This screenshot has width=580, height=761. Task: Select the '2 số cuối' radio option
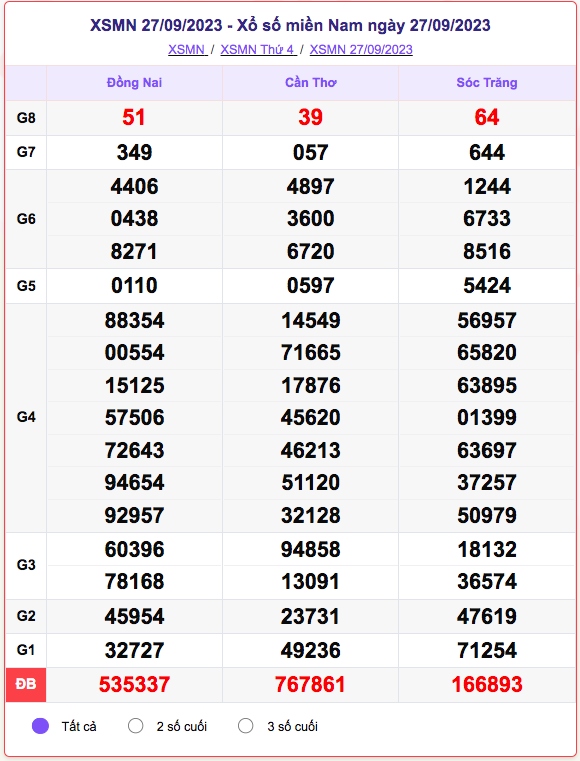(135, 726)
